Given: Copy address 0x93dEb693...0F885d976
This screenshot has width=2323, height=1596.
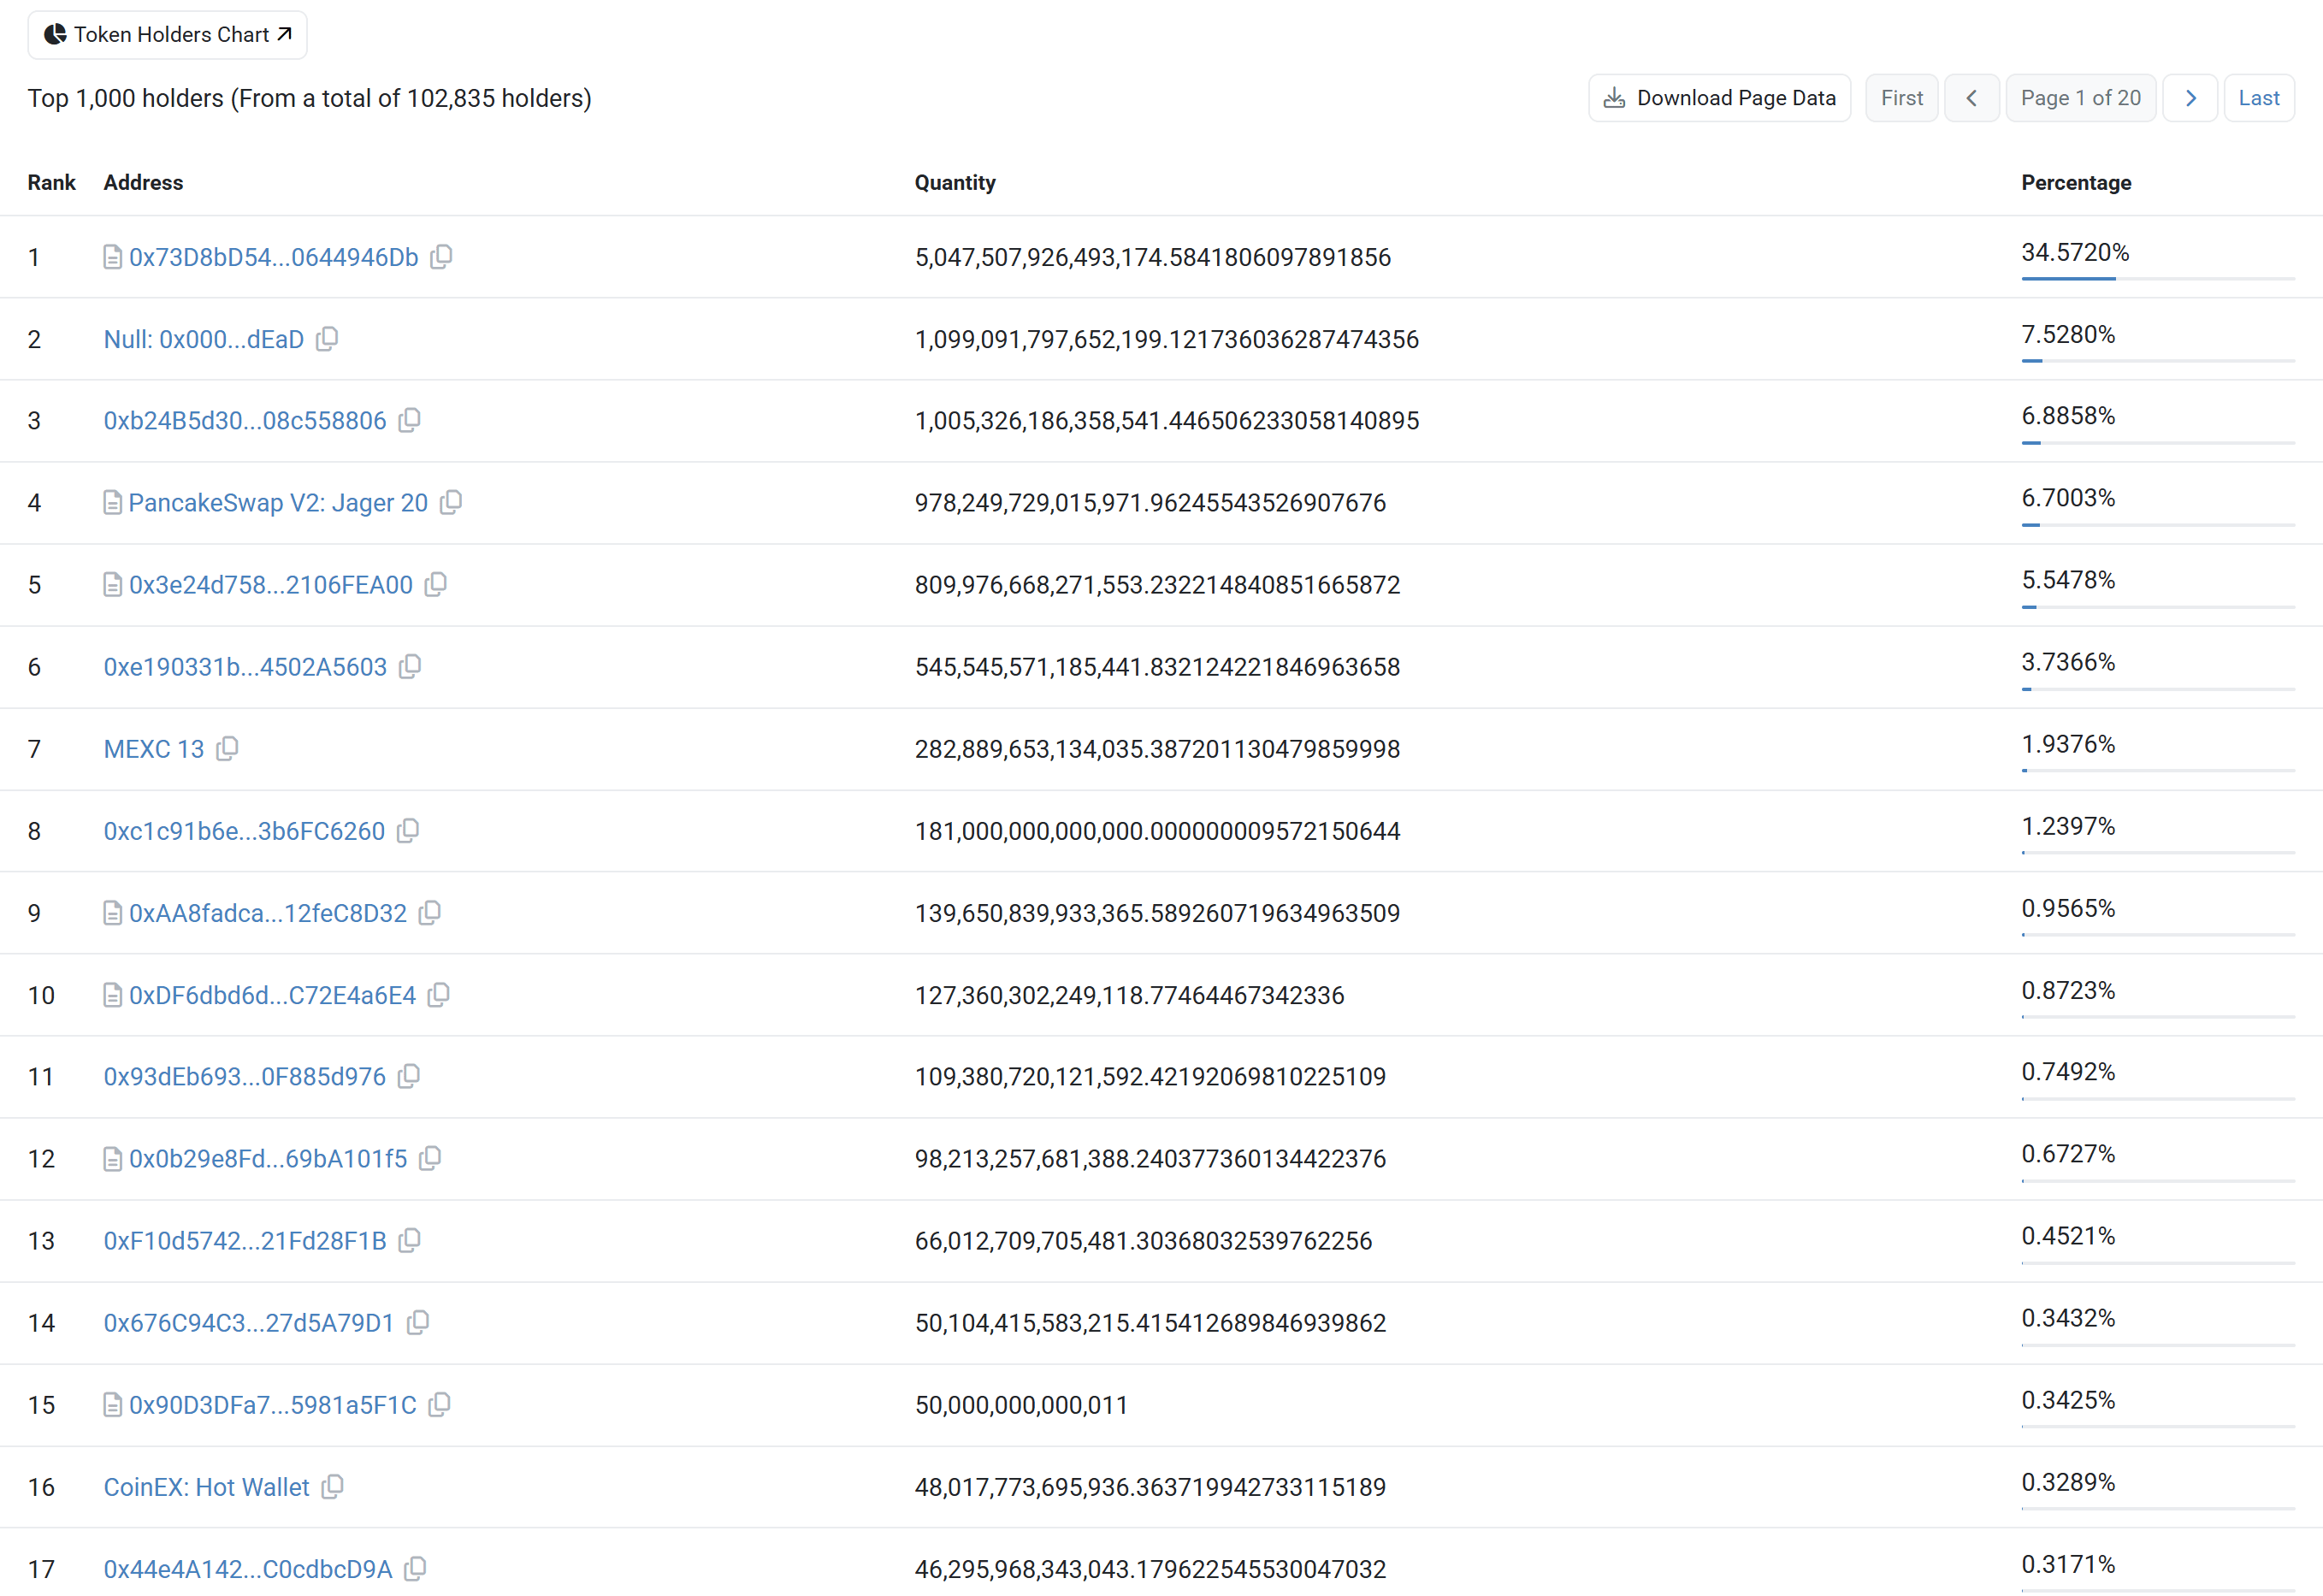Looking at the screenshot, I should [409, 1076].
